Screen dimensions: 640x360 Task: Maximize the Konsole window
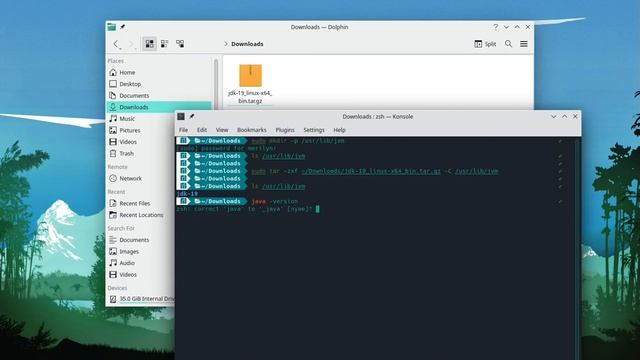(x=564, y=116)
